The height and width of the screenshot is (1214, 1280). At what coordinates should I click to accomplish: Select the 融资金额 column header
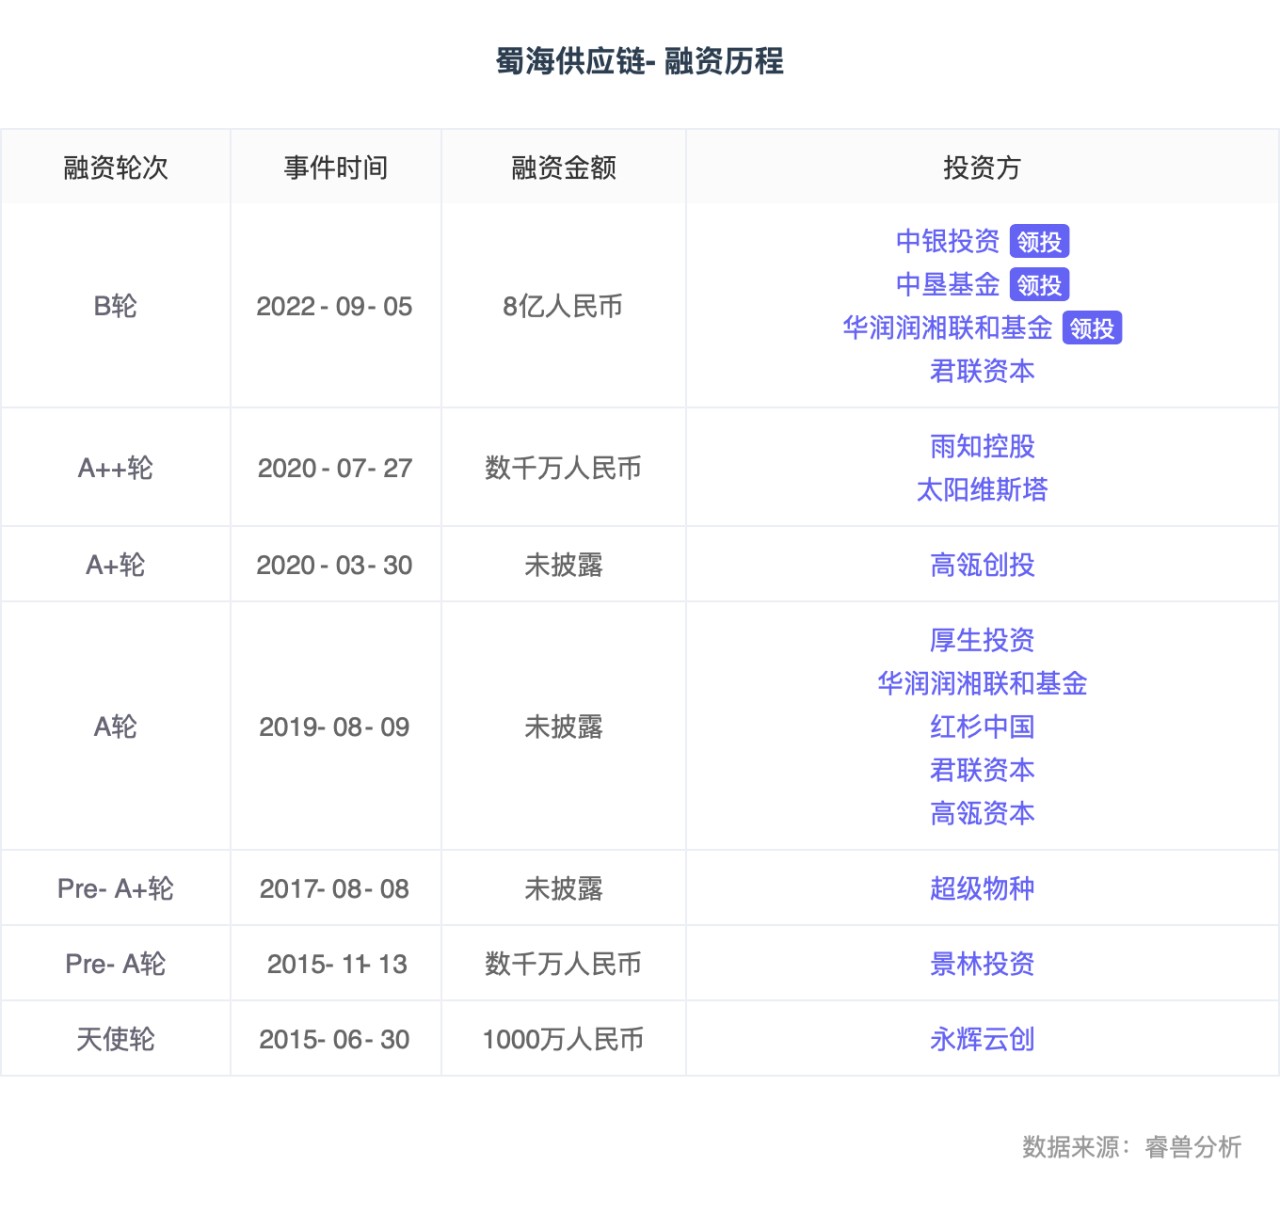click(x=564, y=167)
